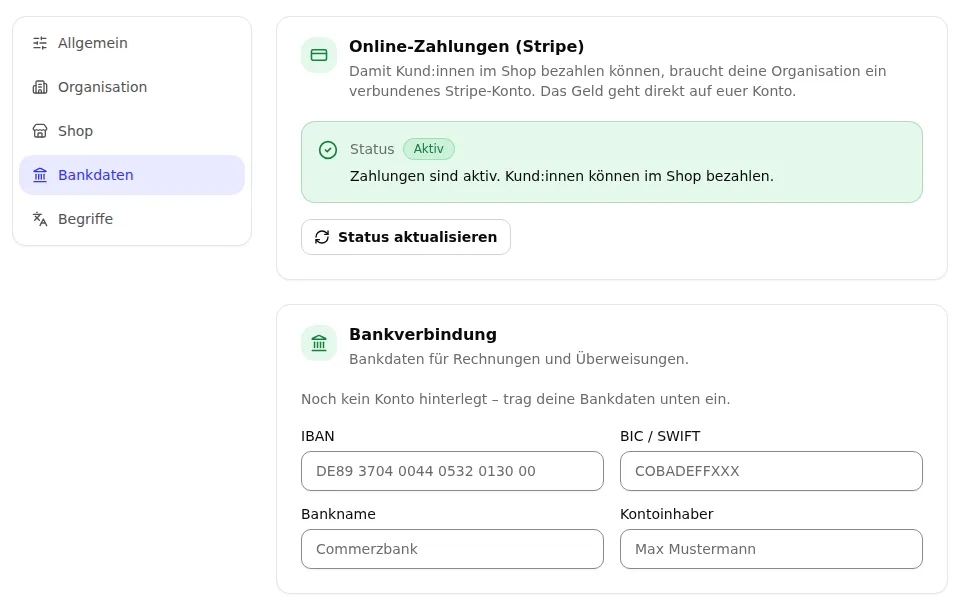
Task: Focus the Bankname input field
Action: [452, 549]
